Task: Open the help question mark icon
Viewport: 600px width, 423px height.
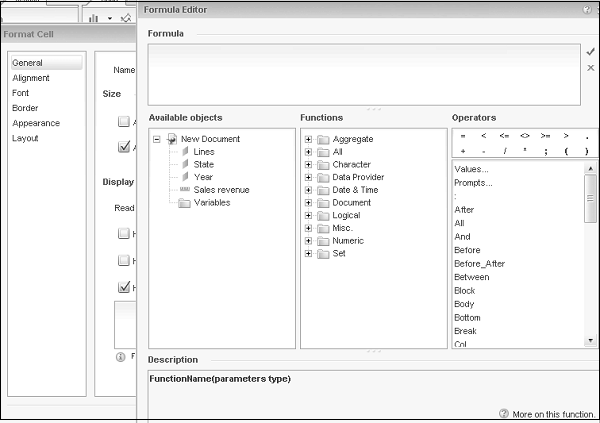Action: tap(586, 9)
